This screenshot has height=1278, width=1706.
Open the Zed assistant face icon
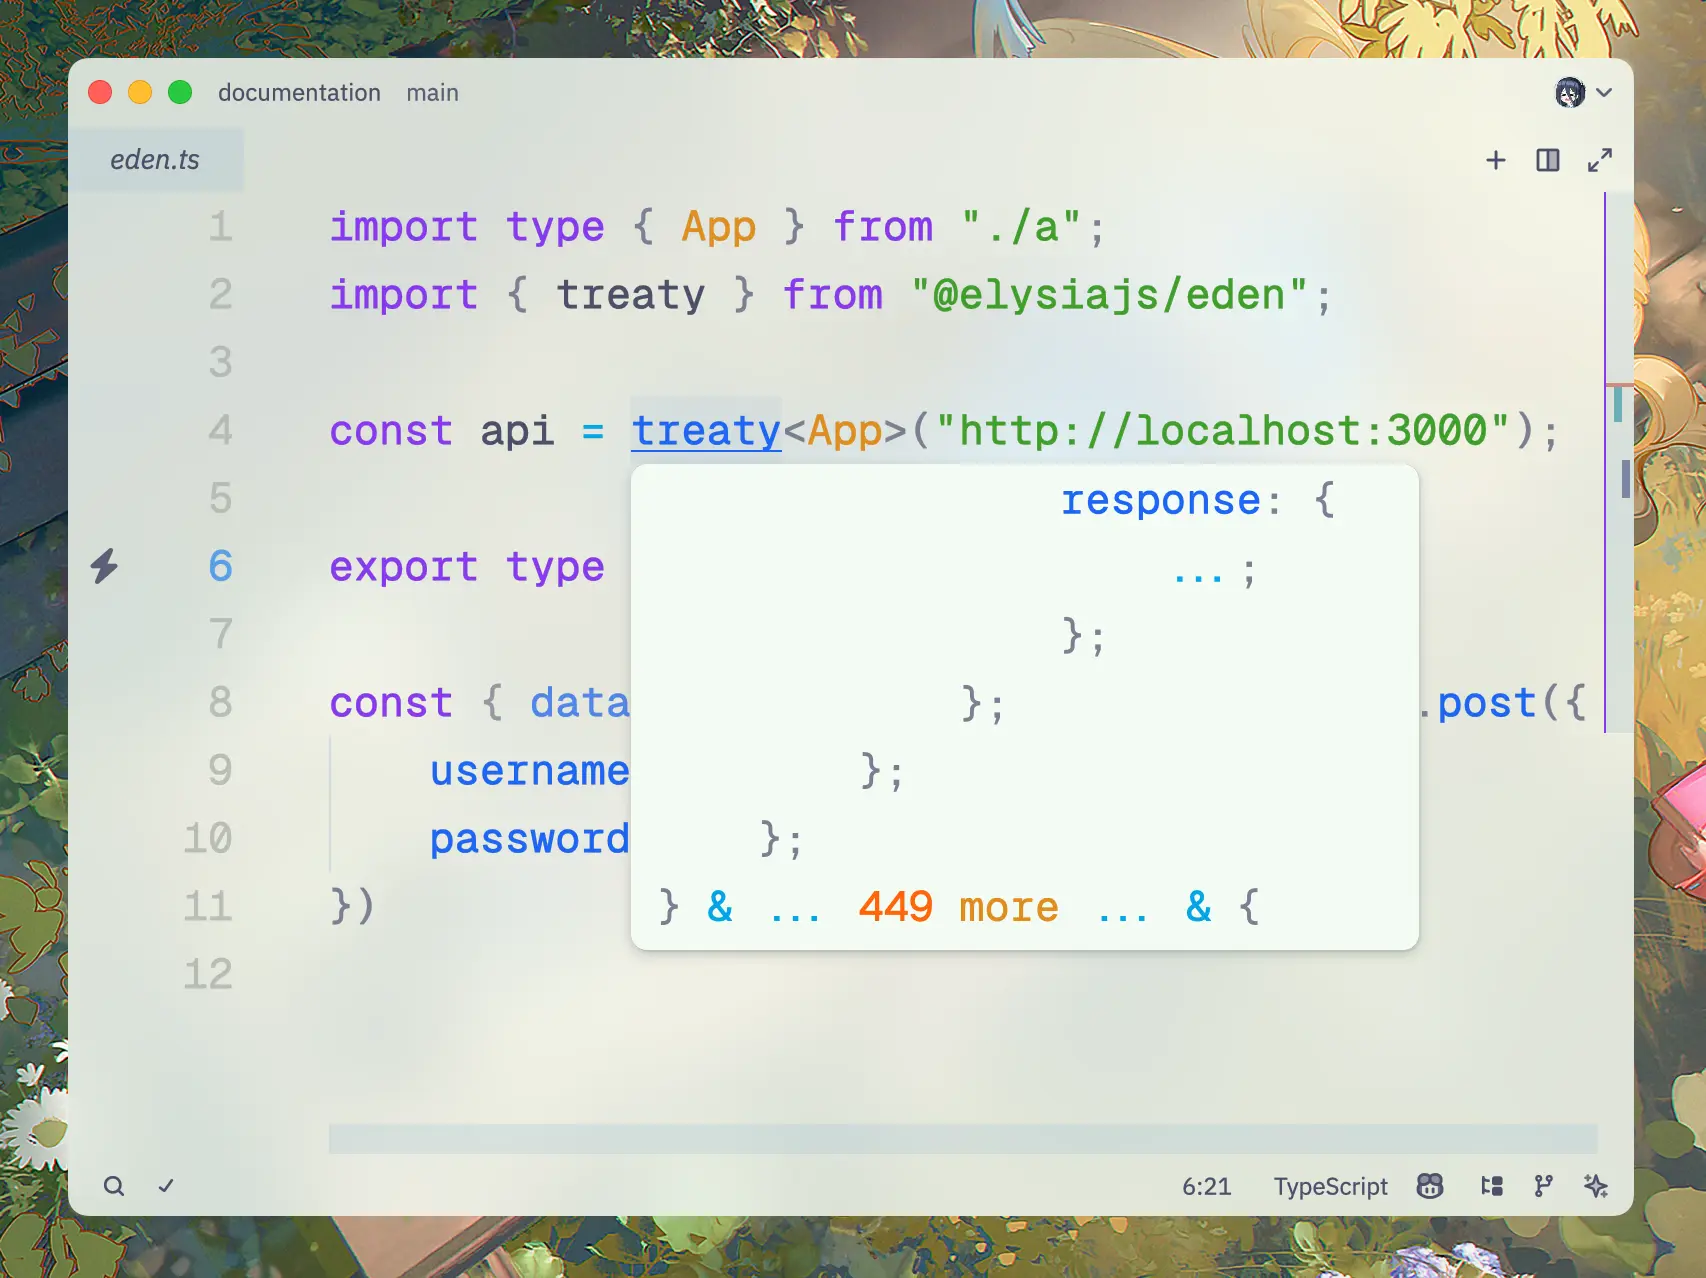tap(1429, 1186)
